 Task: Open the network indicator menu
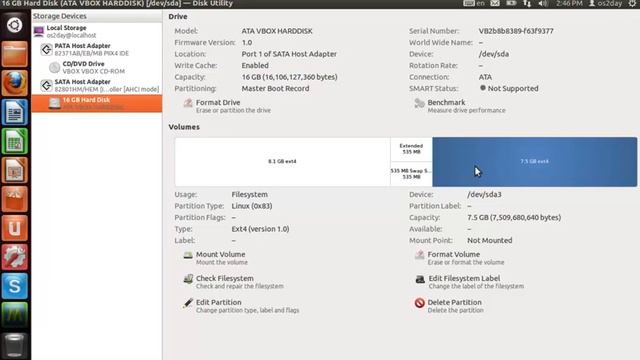527,4
